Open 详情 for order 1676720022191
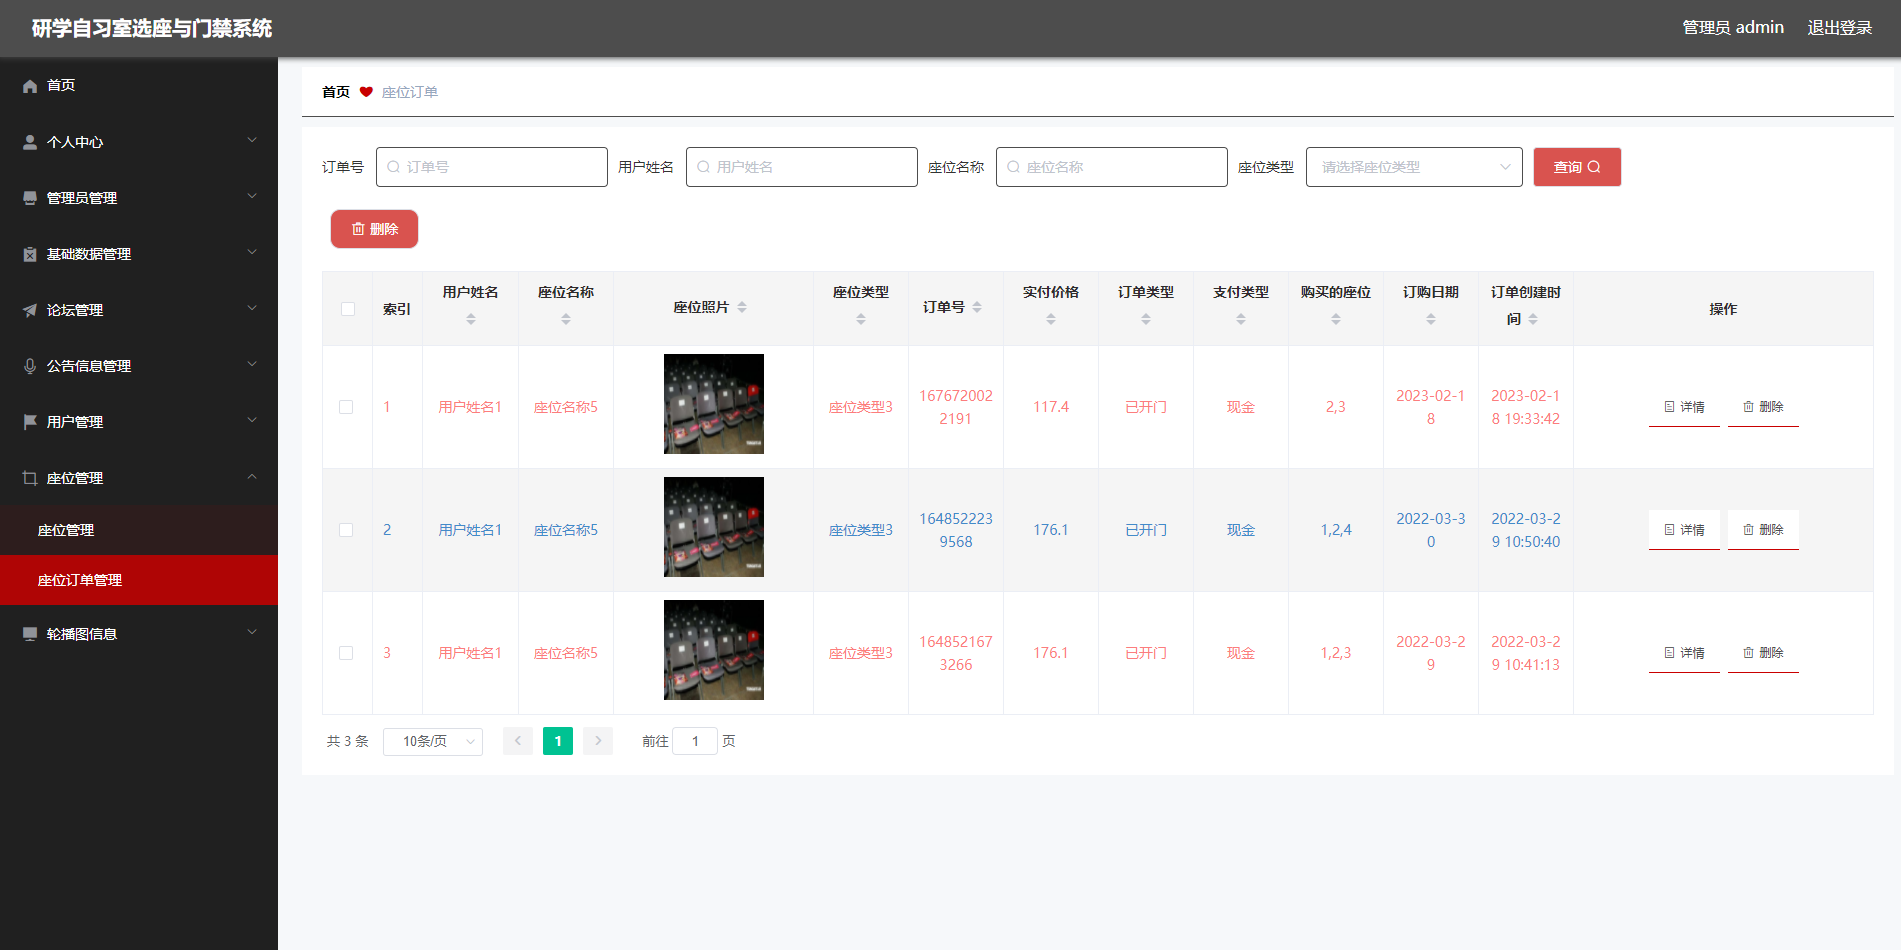 pyautogui.click(x=1684, y=407)
